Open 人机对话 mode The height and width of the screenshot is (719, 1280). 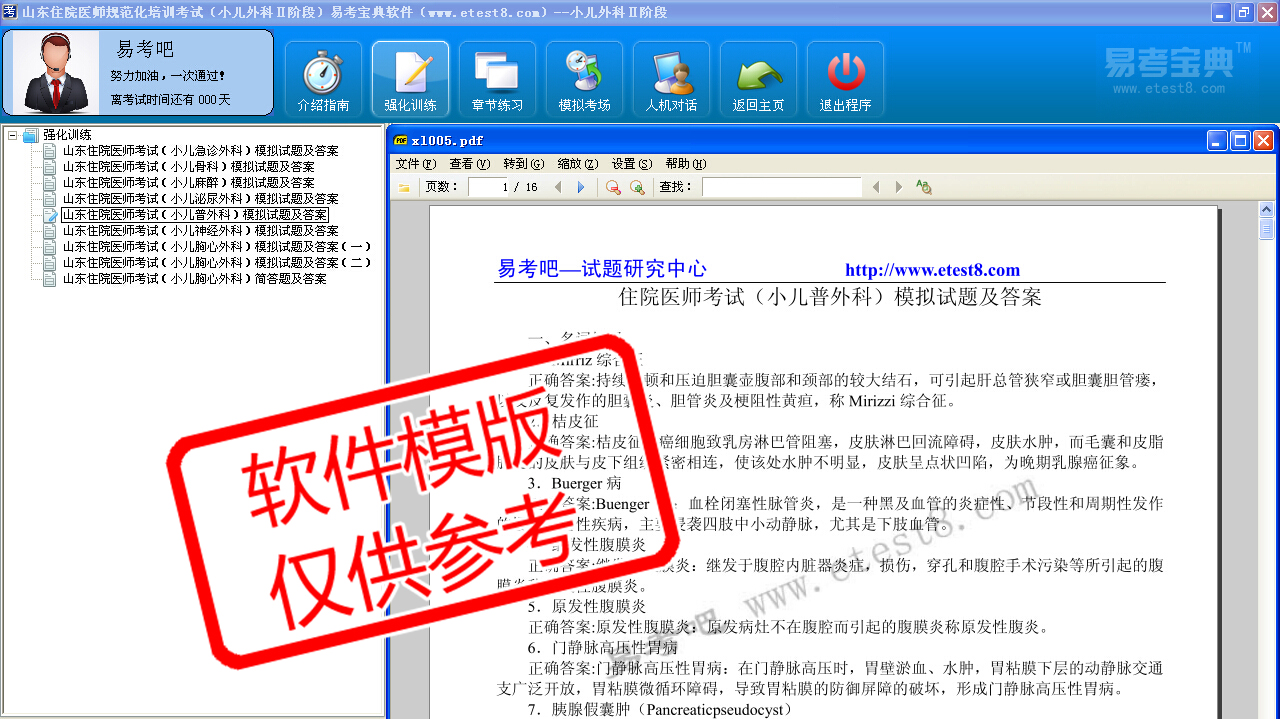pos(671,79)
